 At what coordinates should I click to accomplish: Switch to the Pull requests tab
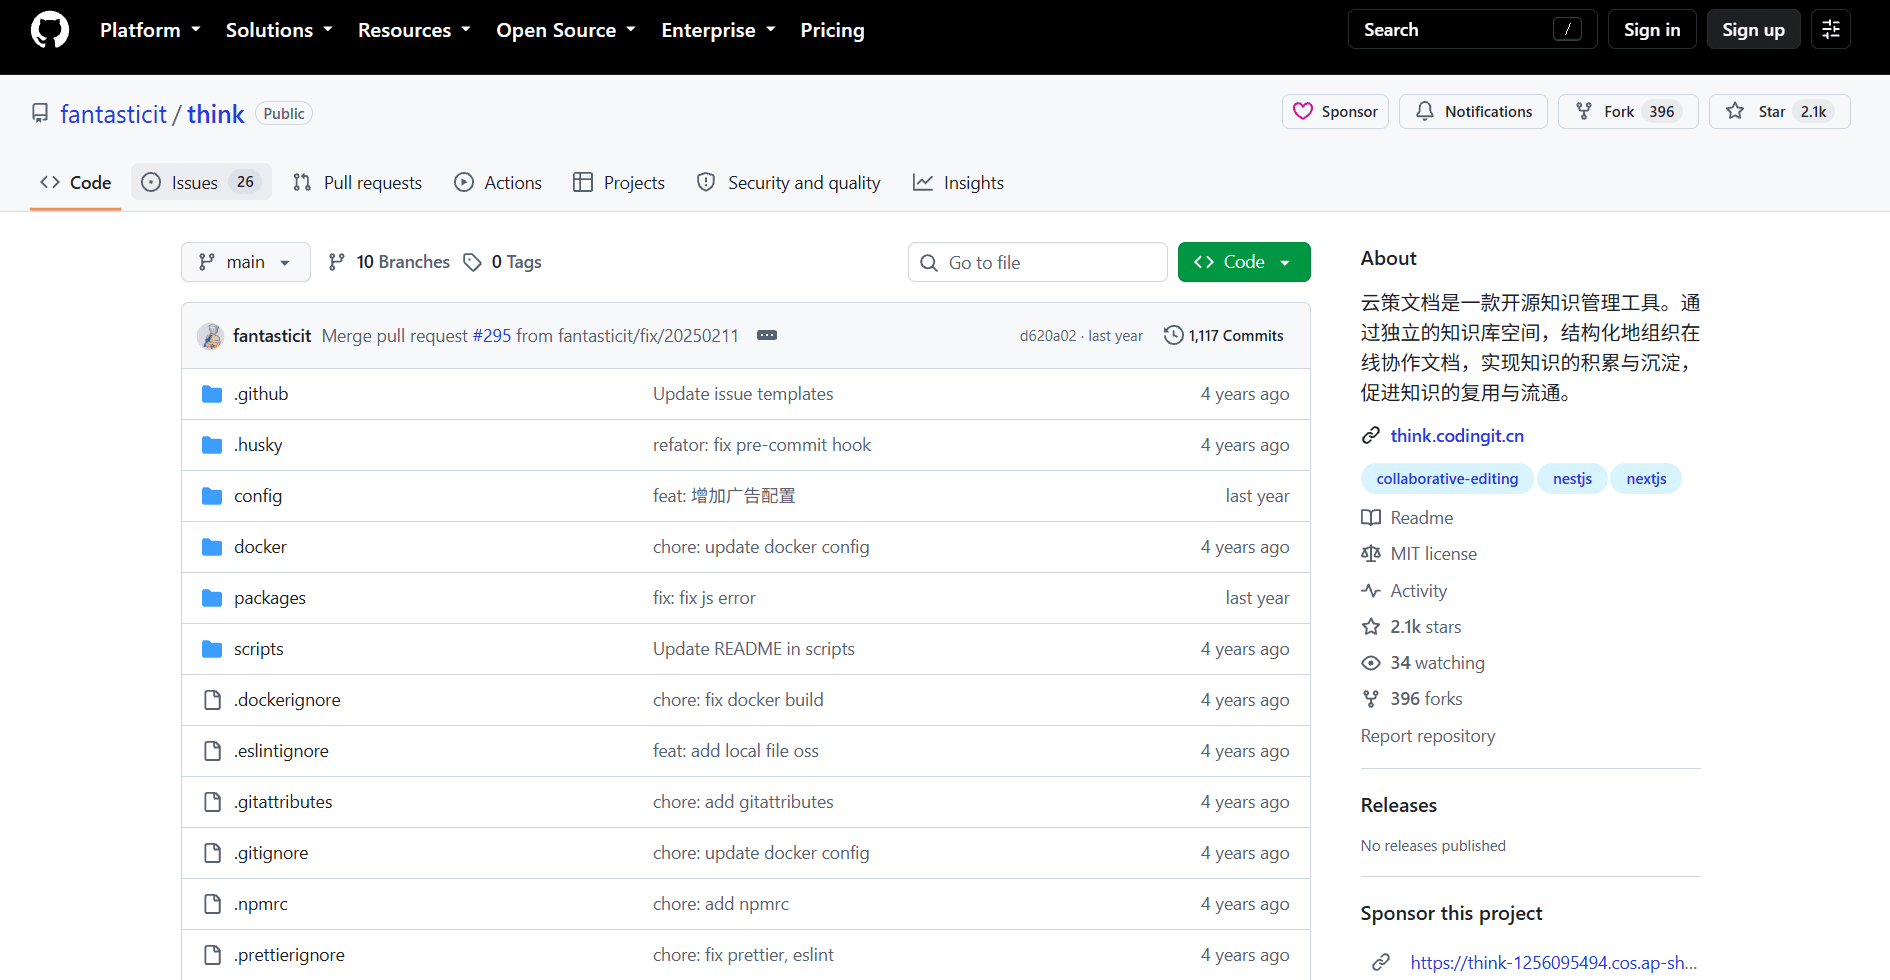(357, 182)
